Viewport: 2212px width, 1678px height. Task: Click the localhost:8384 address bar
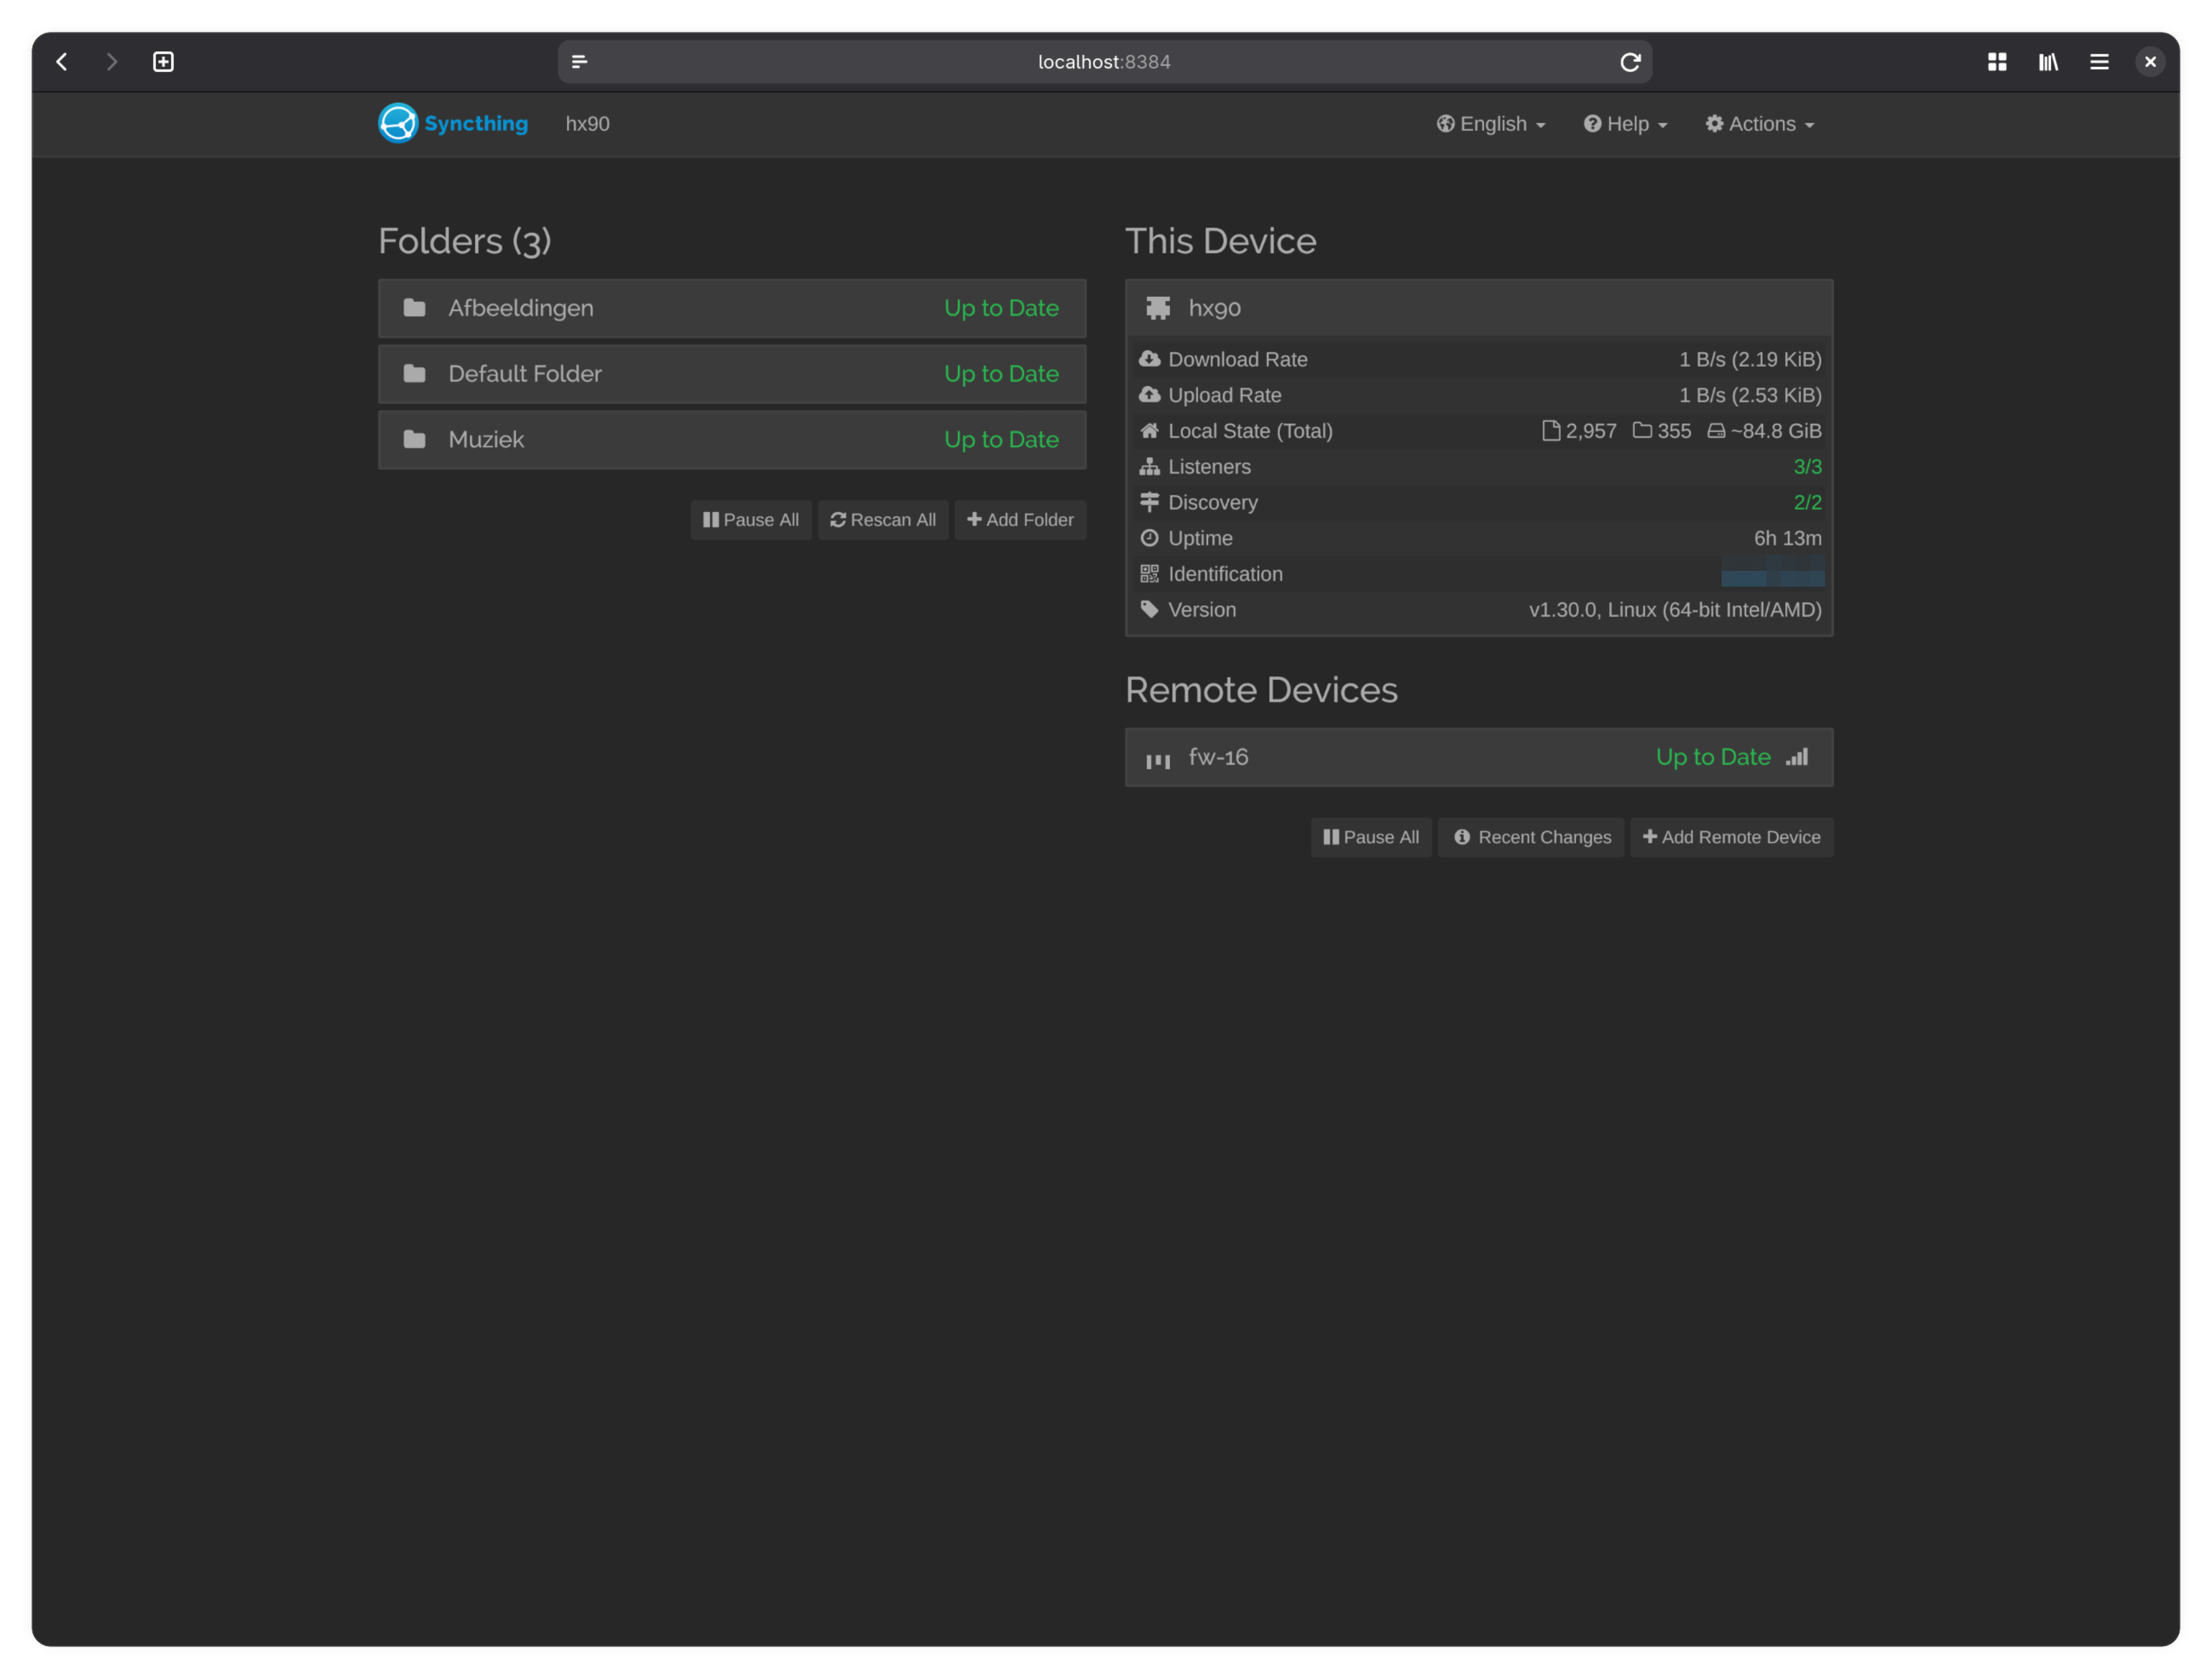pos(1104,62)
